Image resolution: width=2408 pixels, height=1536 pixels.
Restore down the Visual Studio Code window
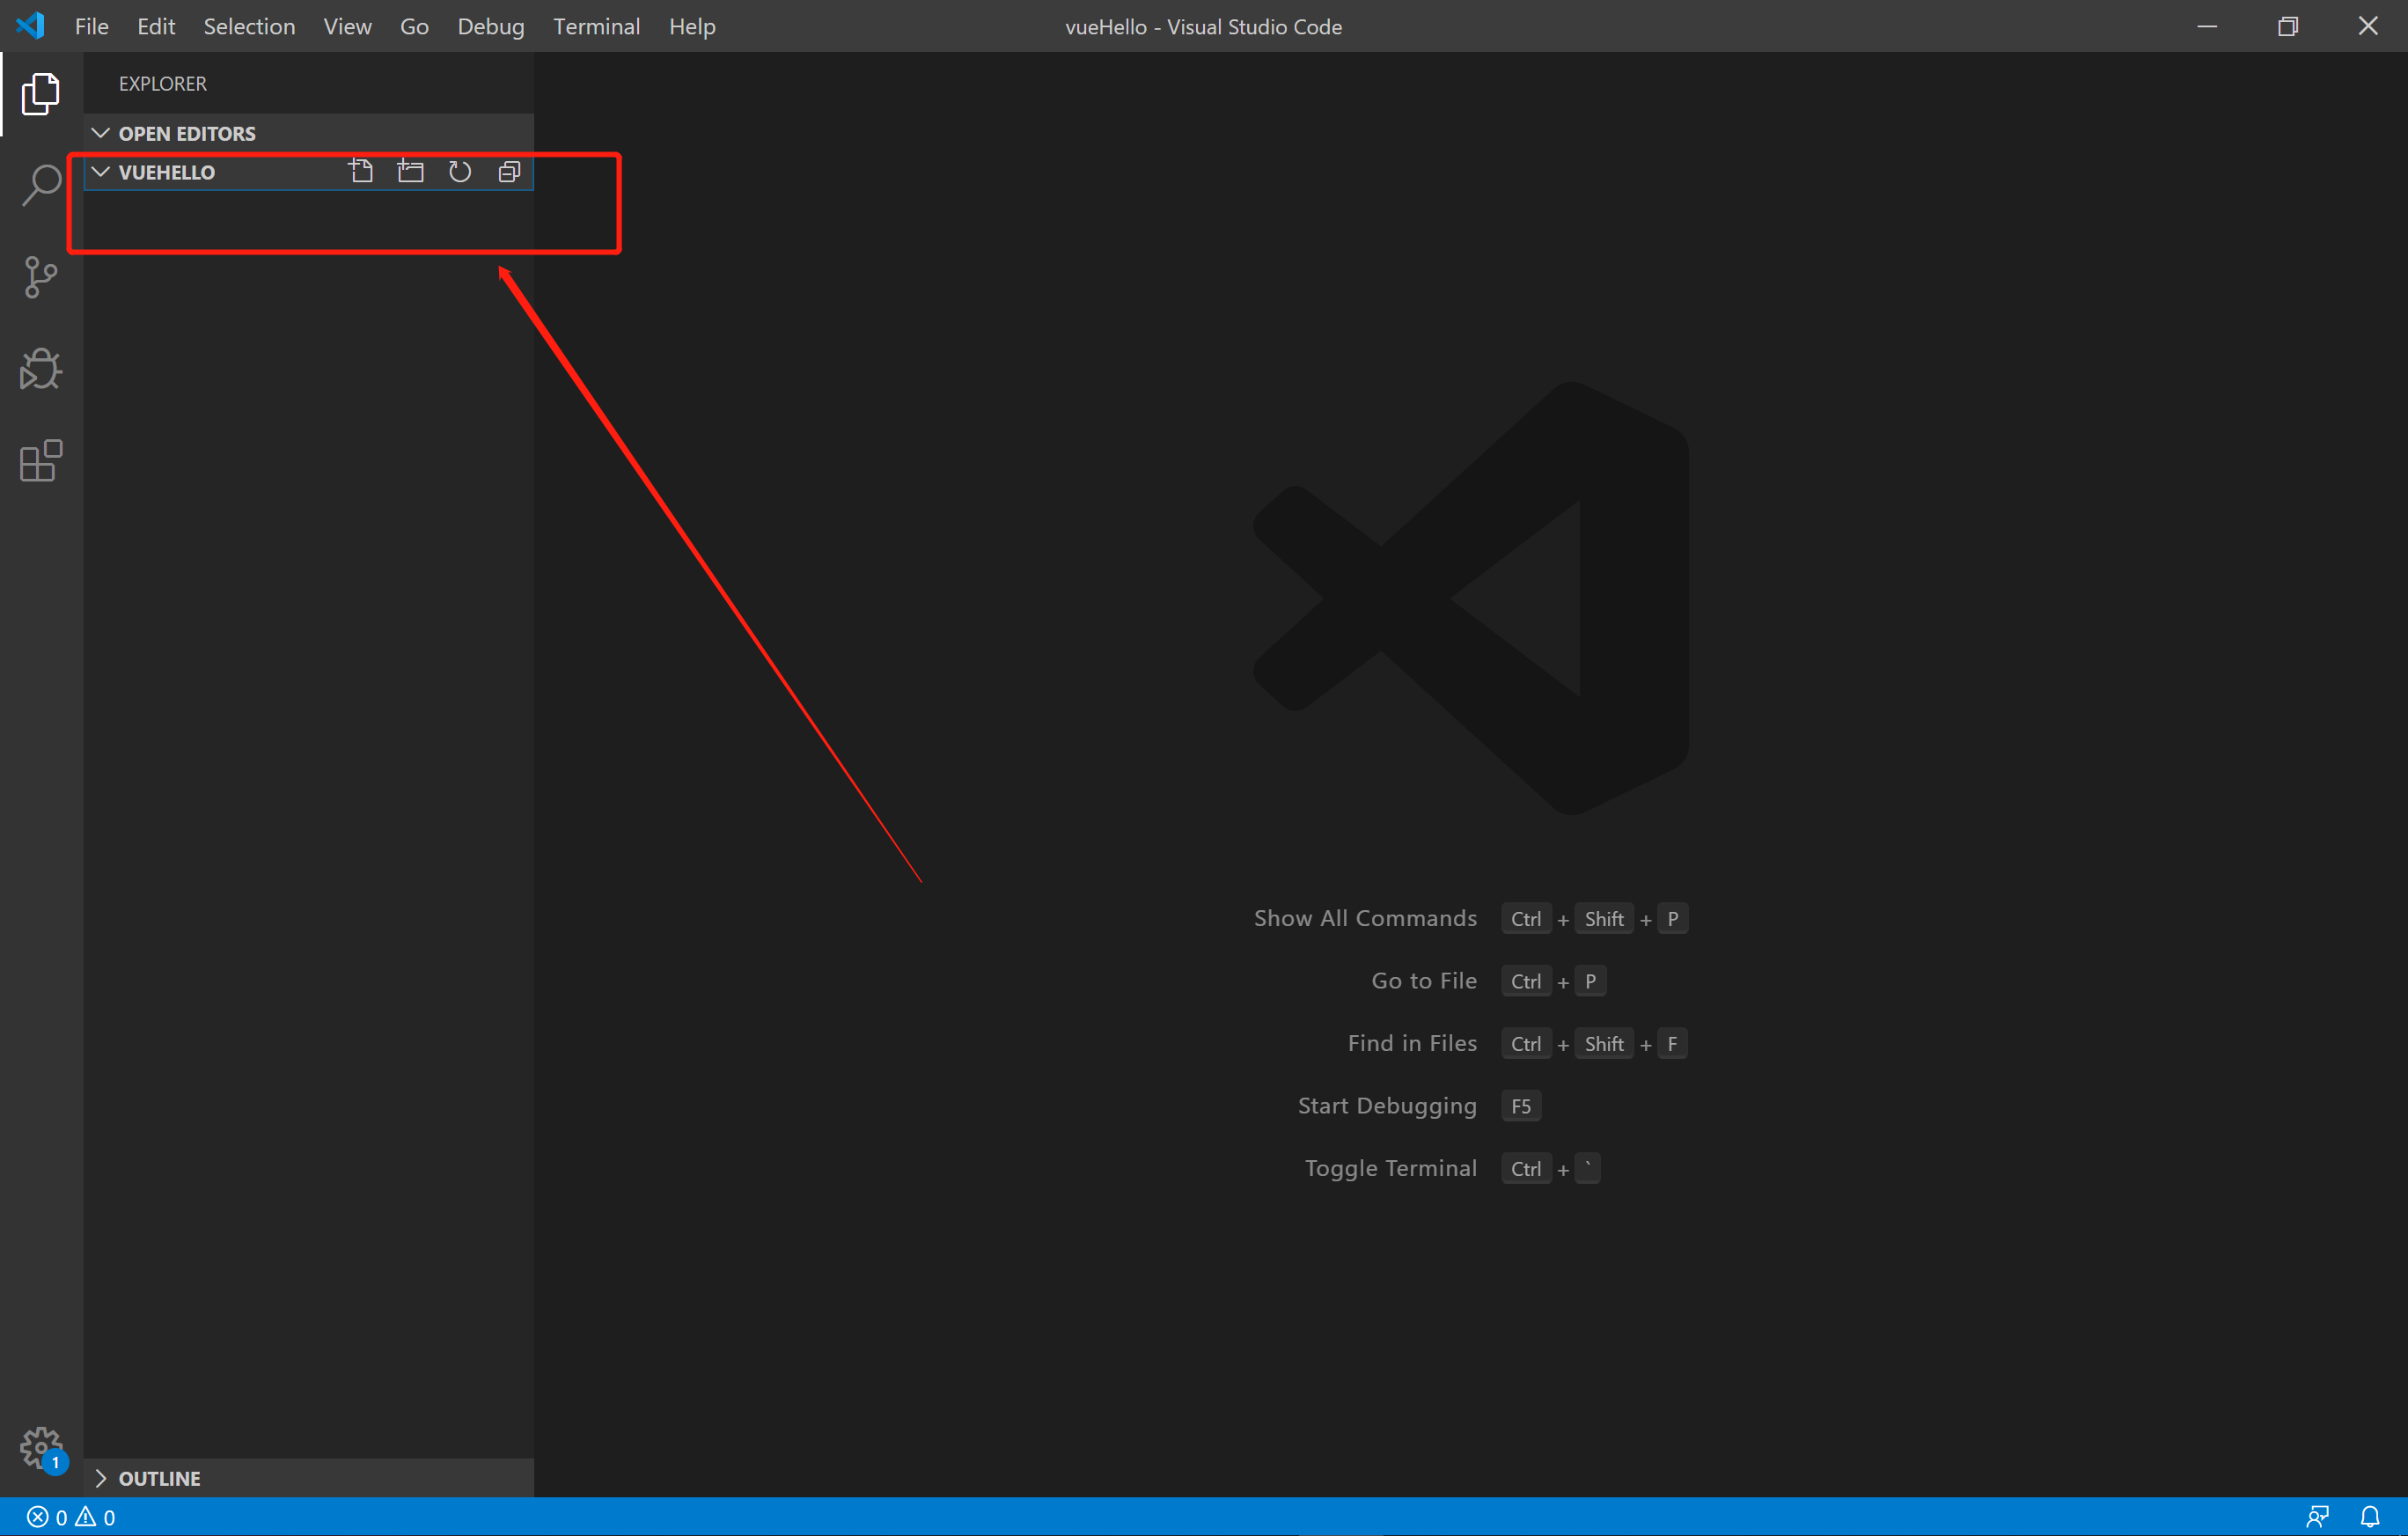click(x=2288, y=26)
